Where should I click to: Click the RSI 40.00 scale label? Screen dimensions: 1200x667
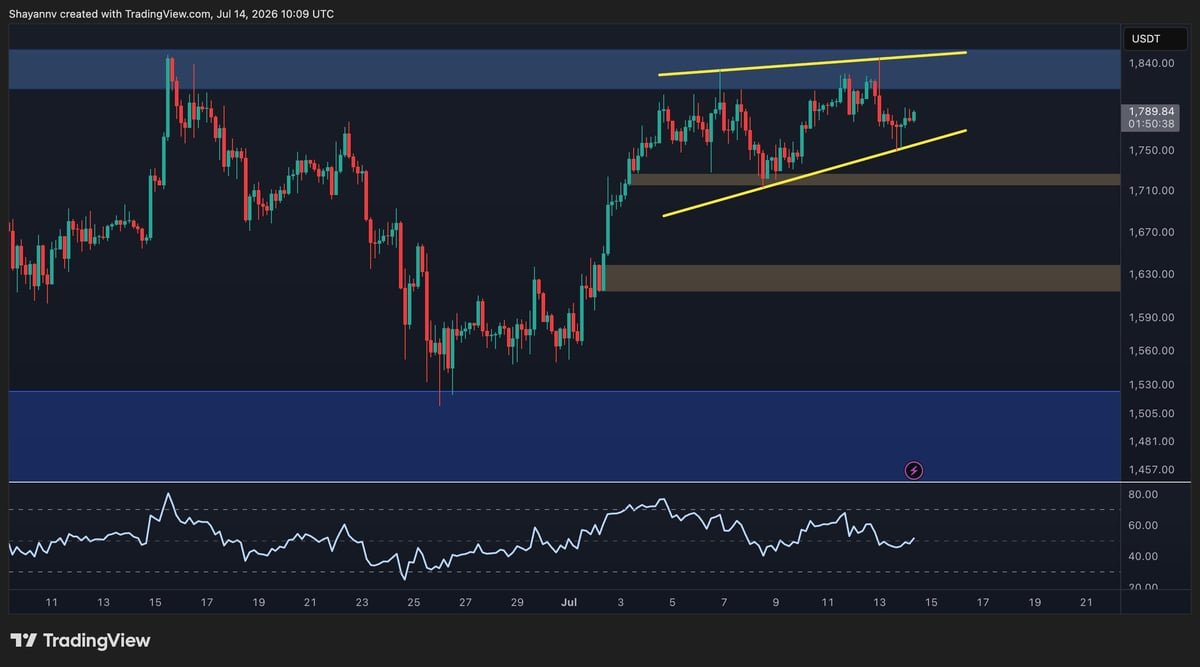tap(1144, 556)
